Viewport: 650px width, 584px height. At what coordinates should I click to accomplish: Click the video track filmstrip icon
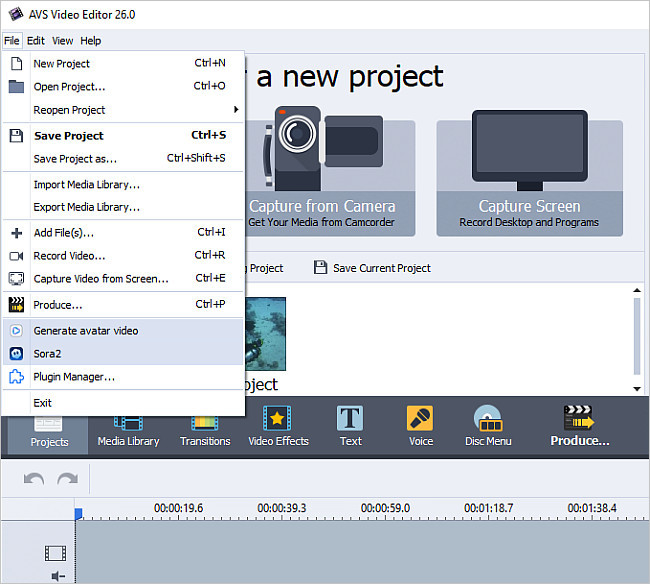tap(56, 553)
